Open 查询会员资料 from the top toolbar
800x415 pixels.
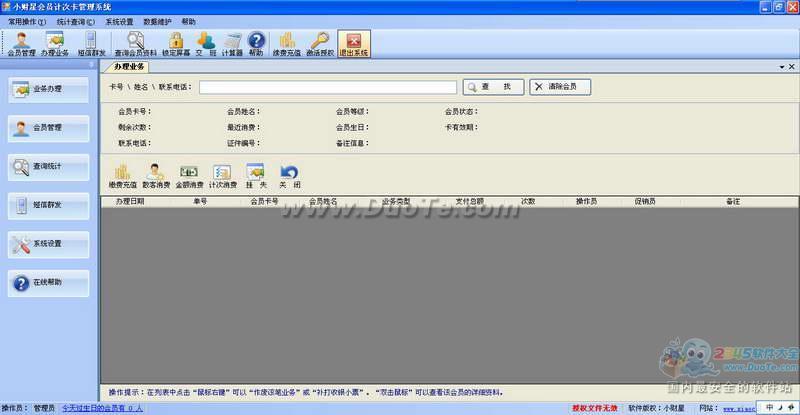135,42
